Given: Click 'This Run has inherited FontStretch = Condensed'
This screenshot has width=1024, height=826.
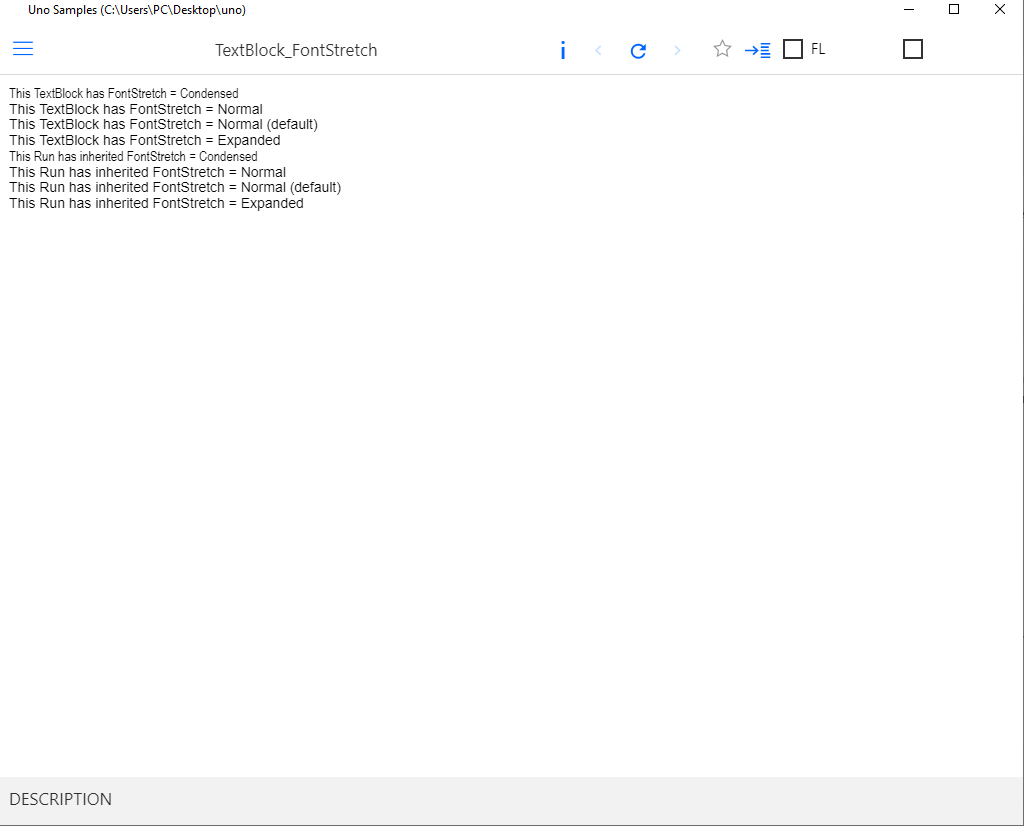Looking at the screenshot, I should click(133, 157).
